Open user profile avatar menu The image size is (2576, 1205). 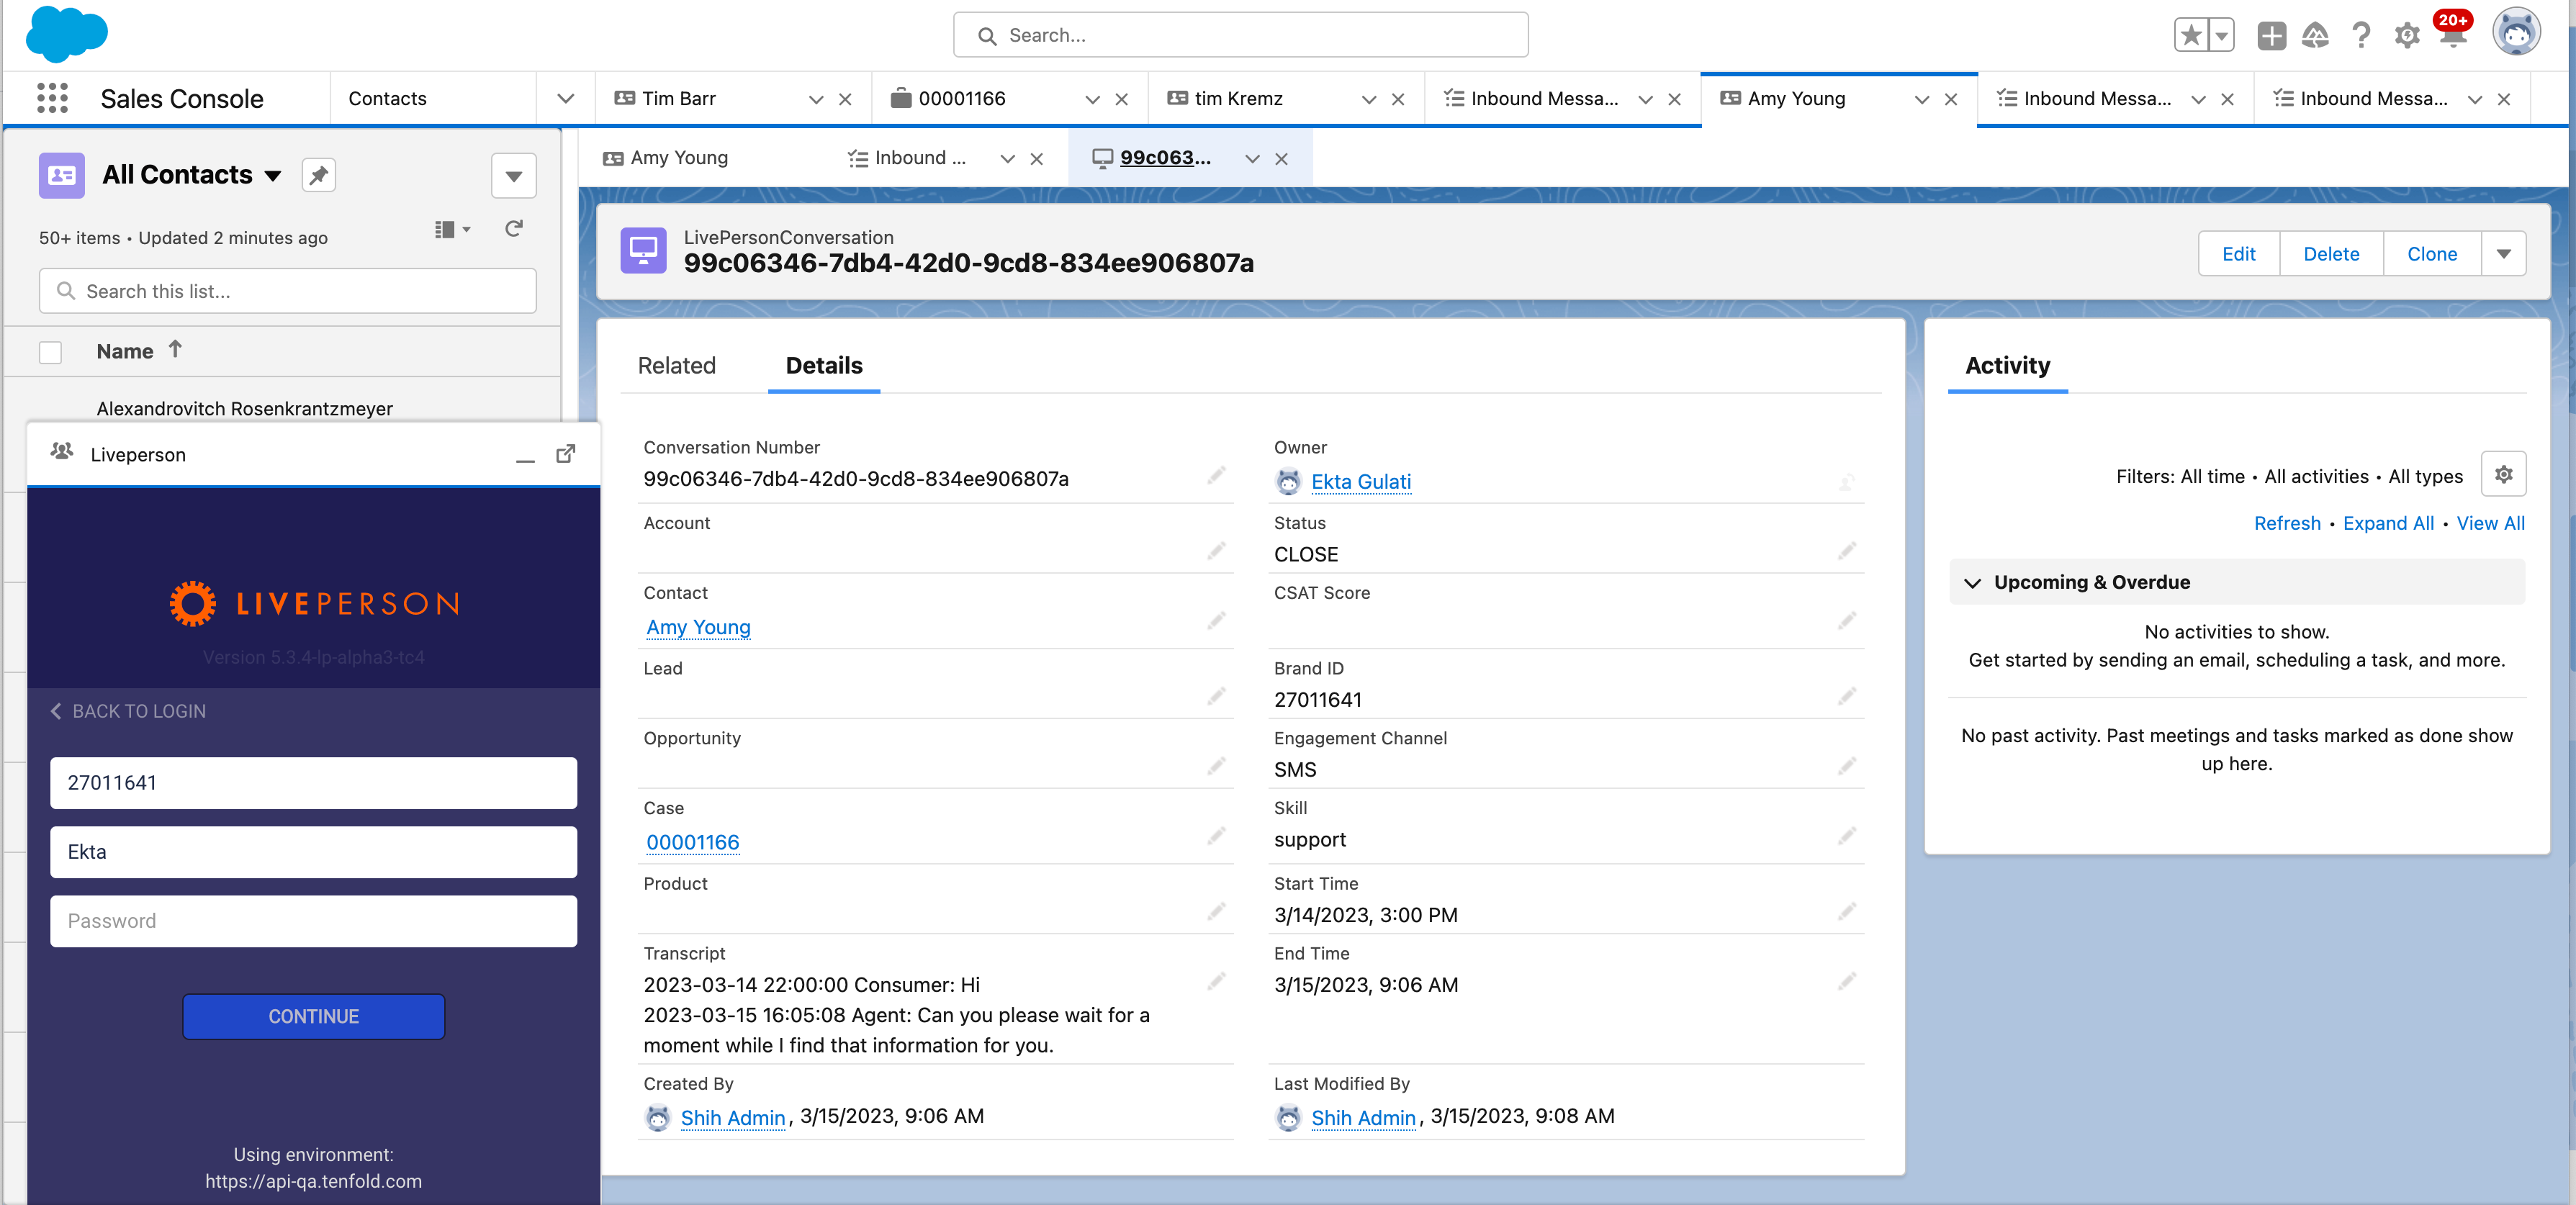pyautogui.click(x=2516, y=33)
